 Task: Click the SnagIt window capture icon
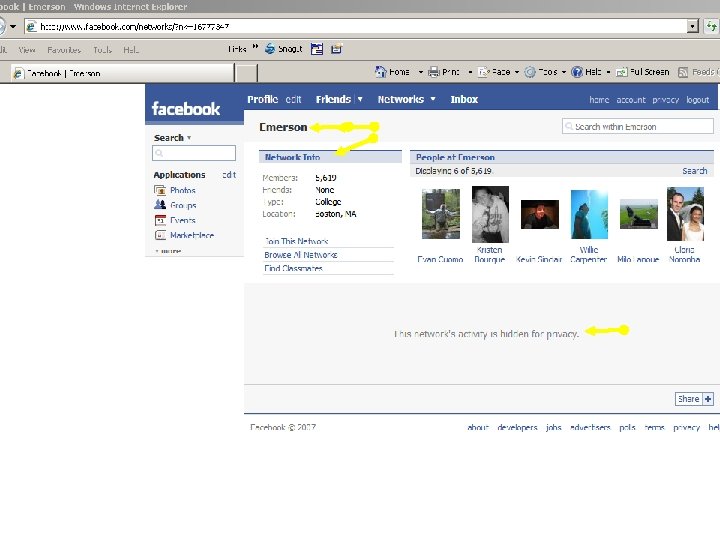[x=317, y=49]
